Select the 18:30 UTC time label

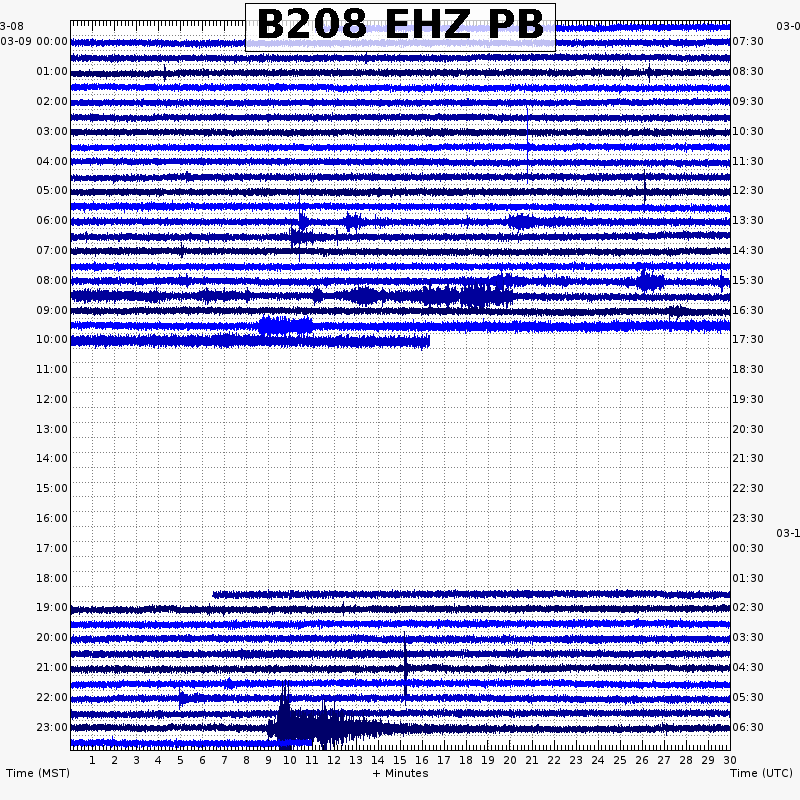[x=748, y=369]
